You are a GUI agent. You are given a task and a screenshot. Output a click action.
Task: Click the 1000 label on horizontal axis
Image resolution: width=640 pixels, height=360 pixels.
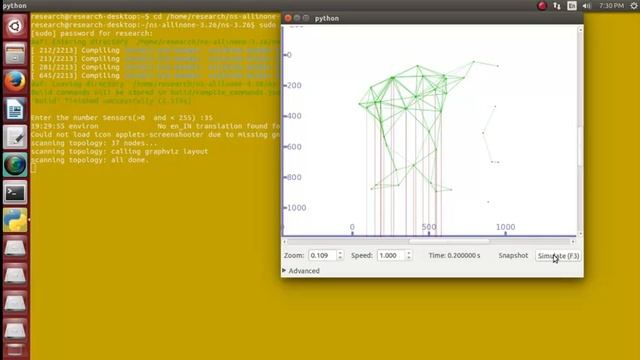505,227
